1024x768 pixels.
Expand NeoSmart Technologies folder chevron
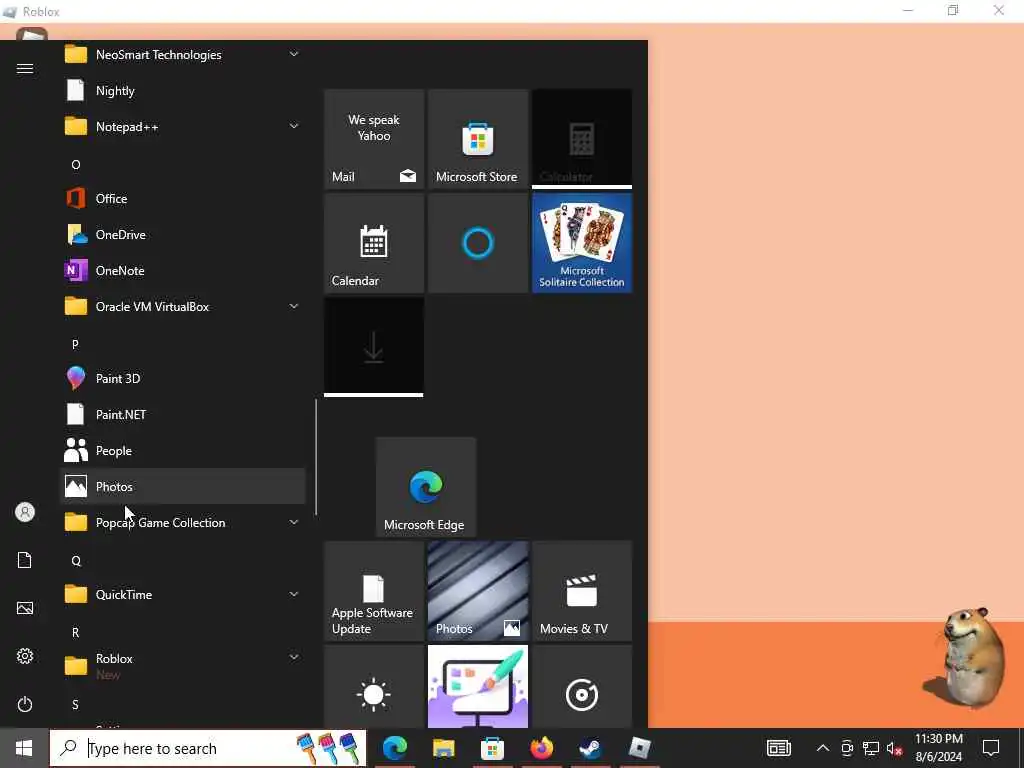tap(294, 54)
